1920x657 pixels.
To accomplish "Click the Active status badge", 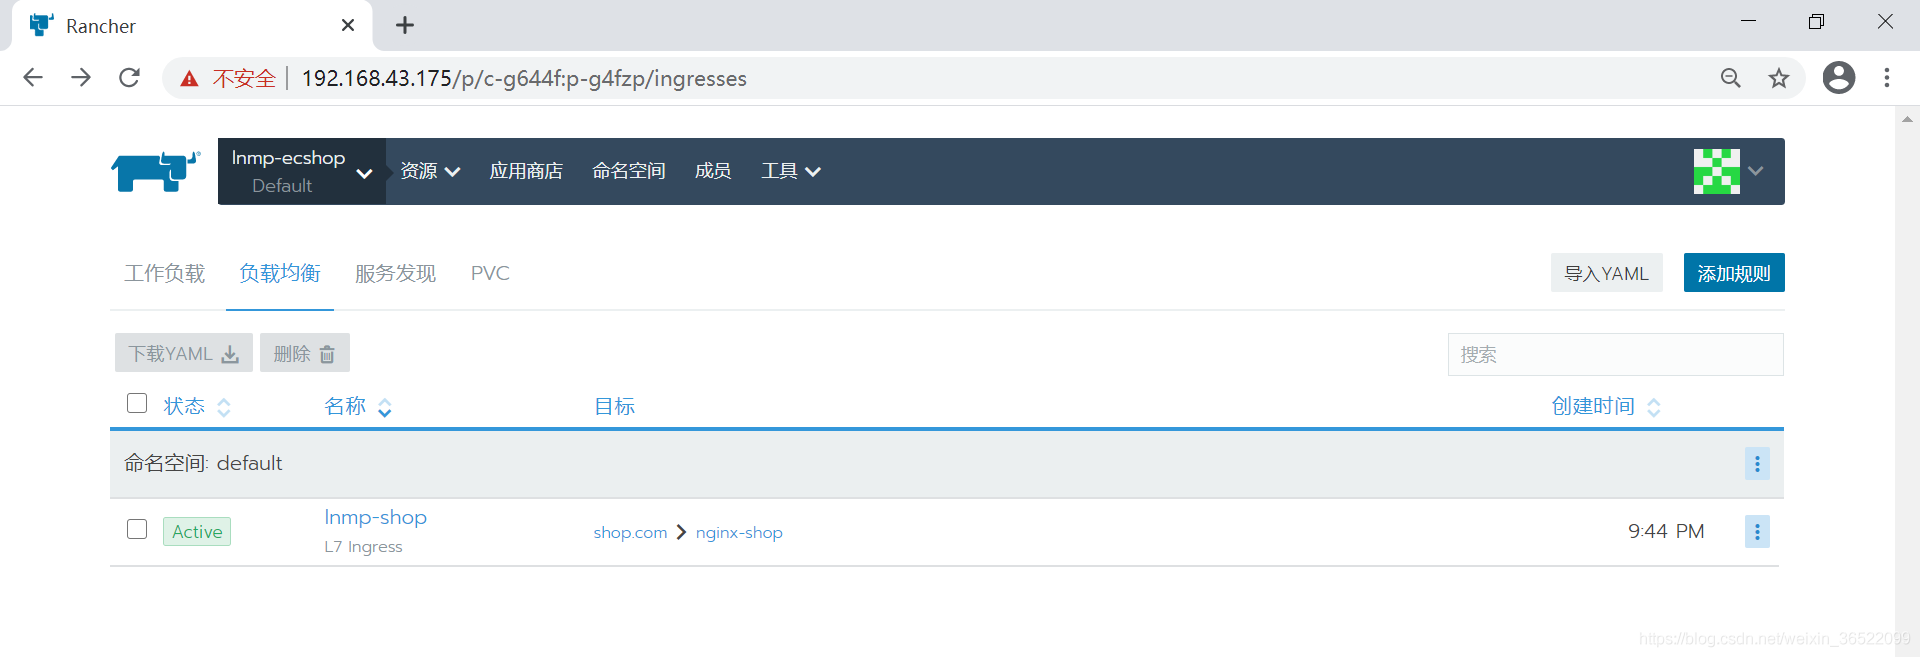I will [197, 531].
